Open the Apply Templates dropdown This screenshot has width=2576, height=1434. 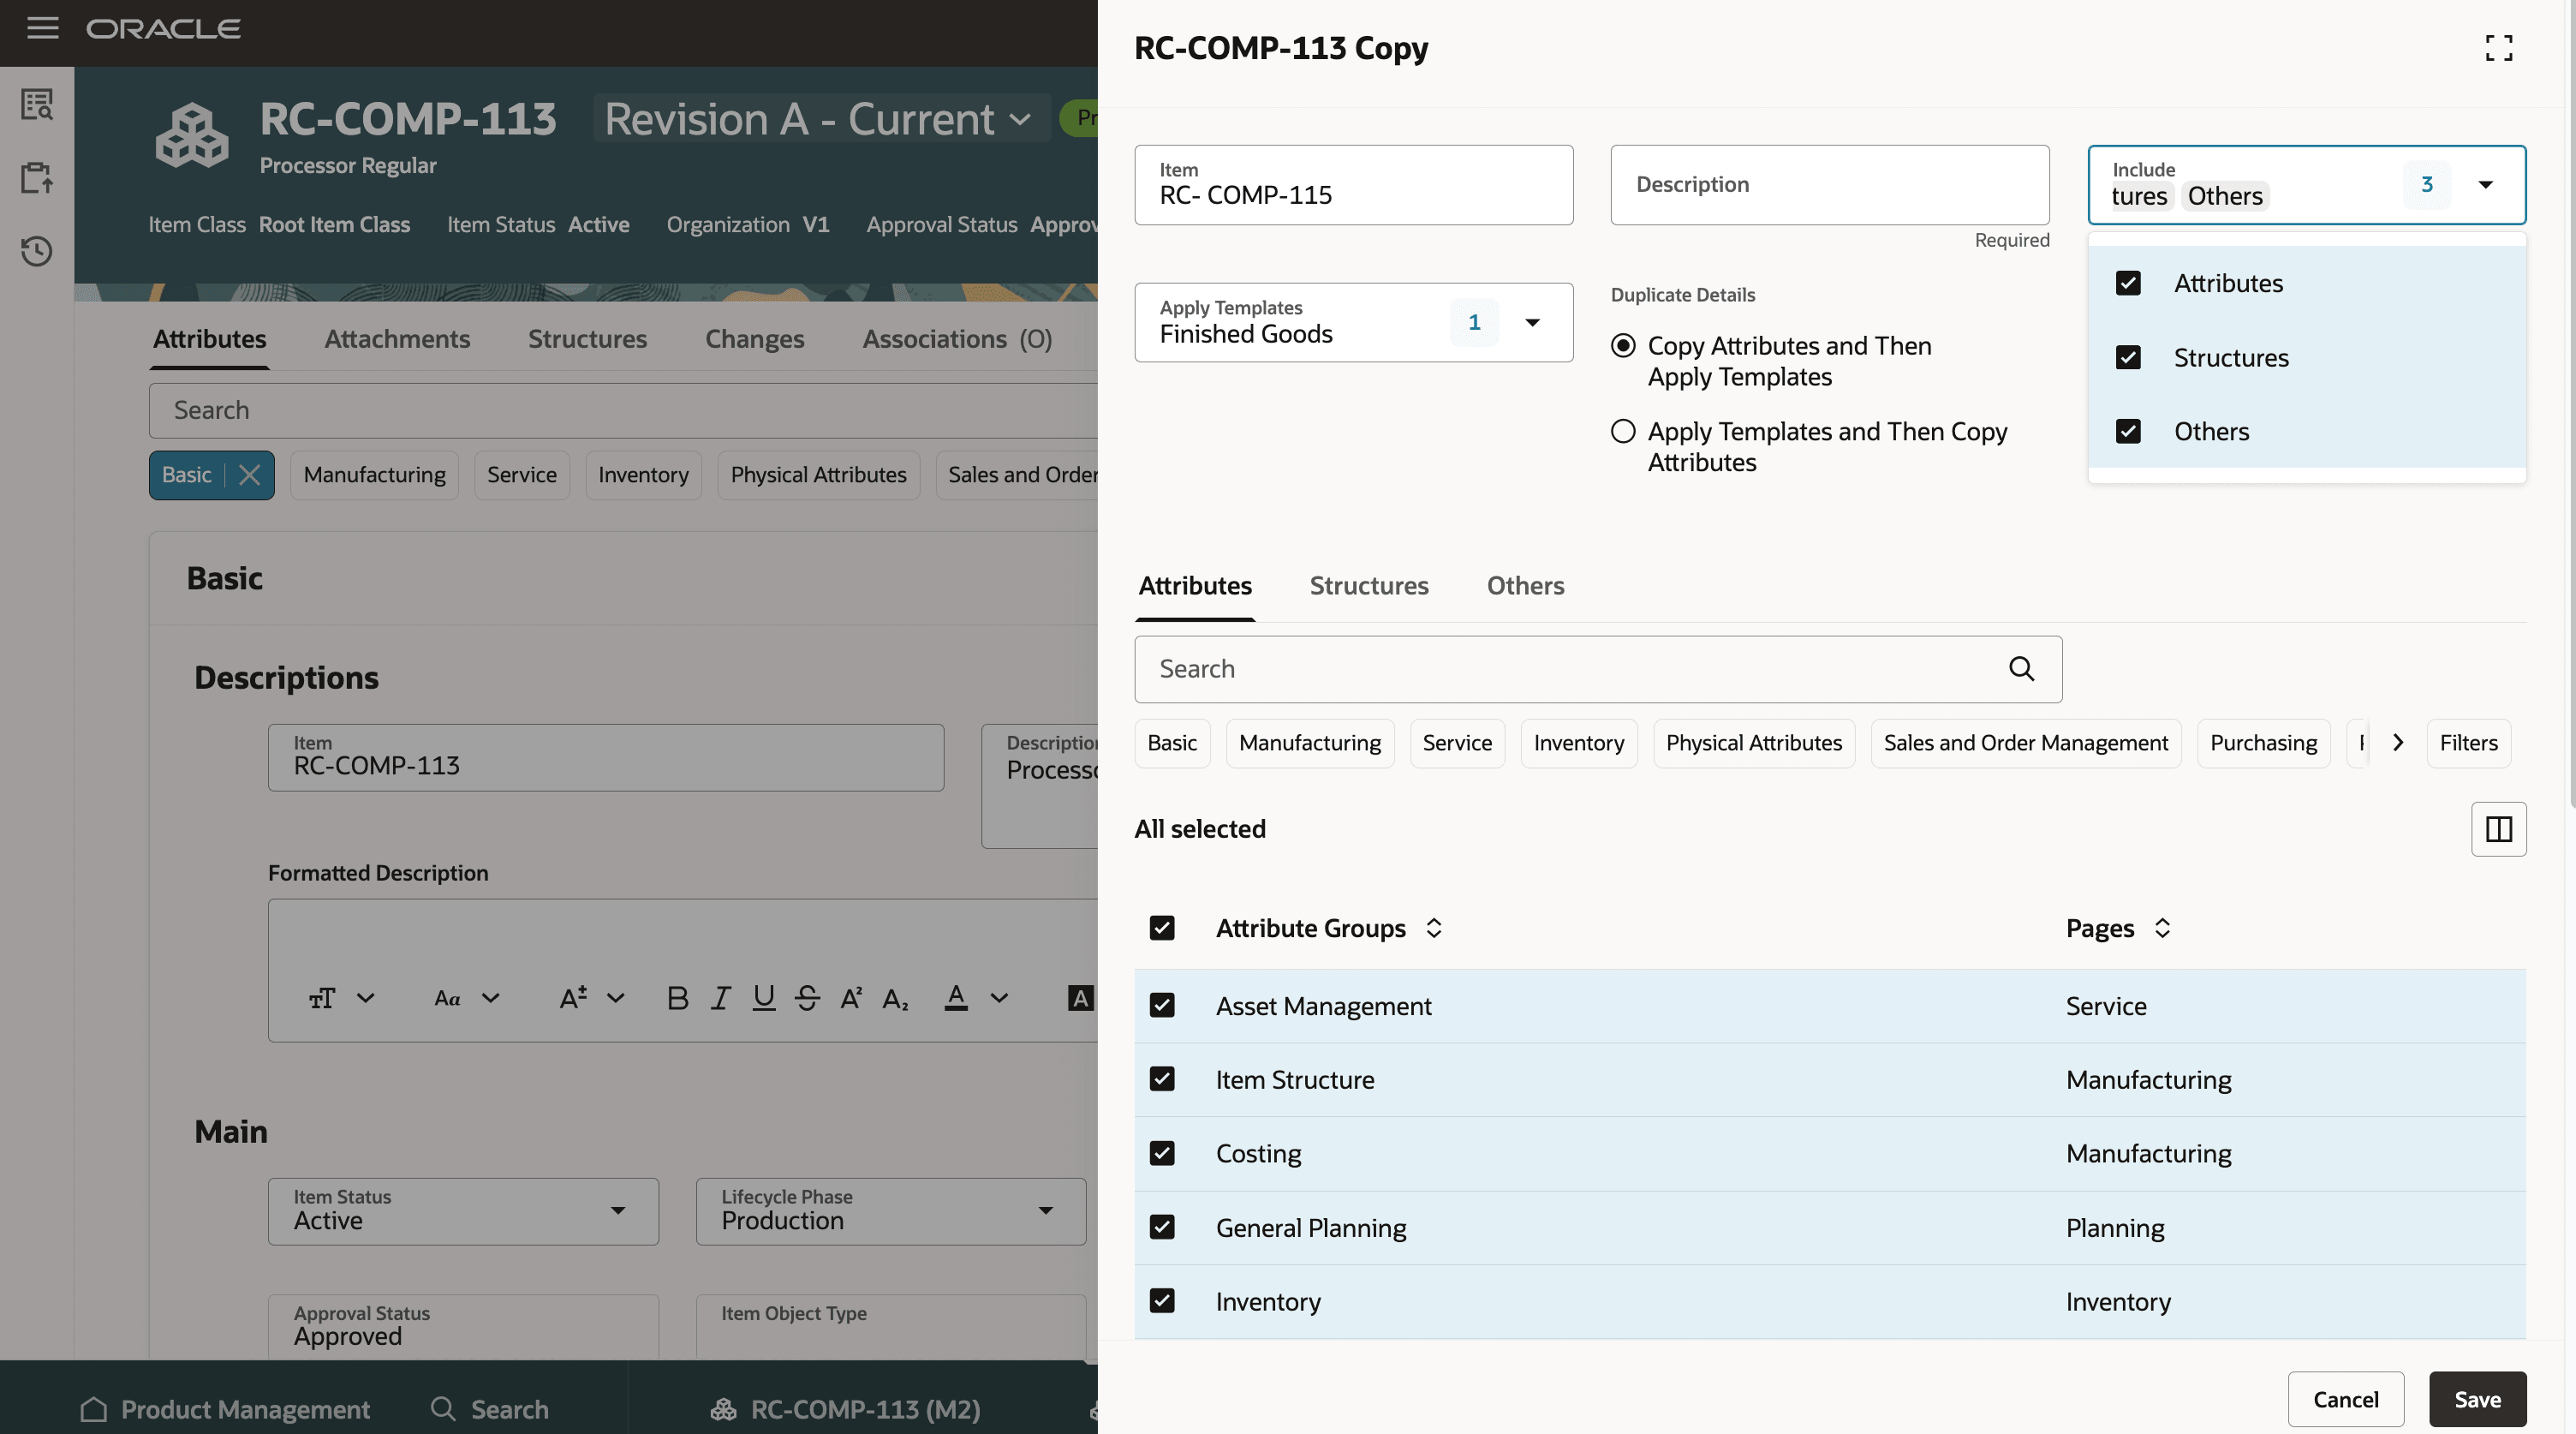point(1531,322)
